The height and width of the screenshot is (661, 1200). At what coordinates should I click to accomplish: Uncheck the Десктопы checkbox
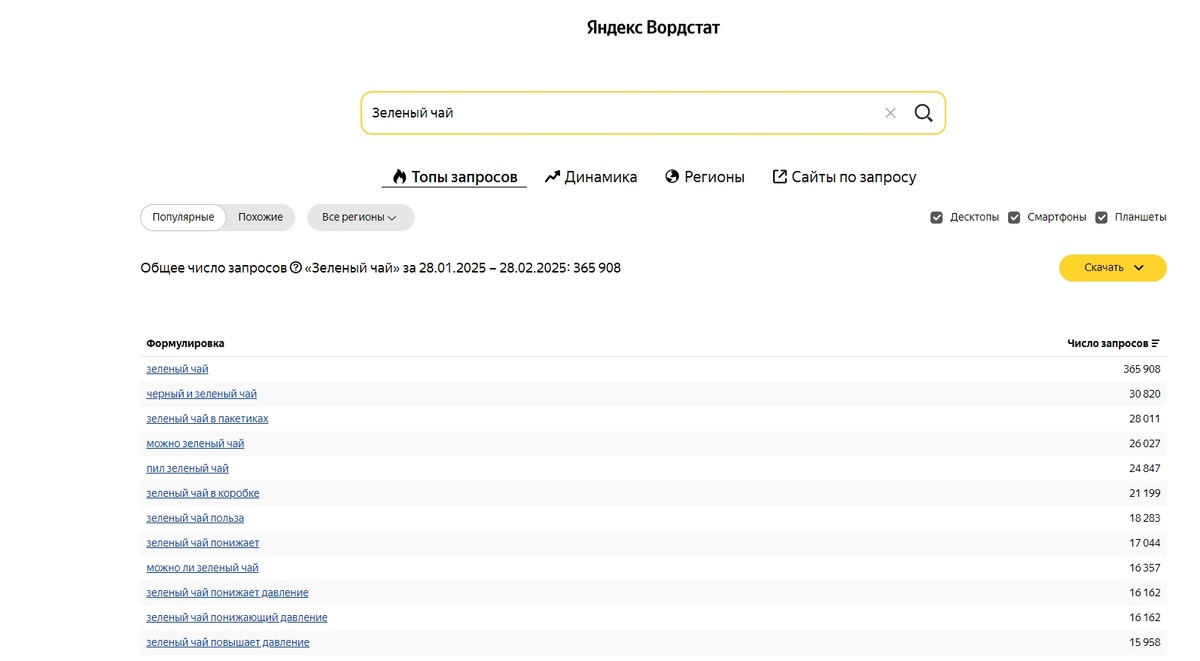pyautogui.click(x=937, y=217)
